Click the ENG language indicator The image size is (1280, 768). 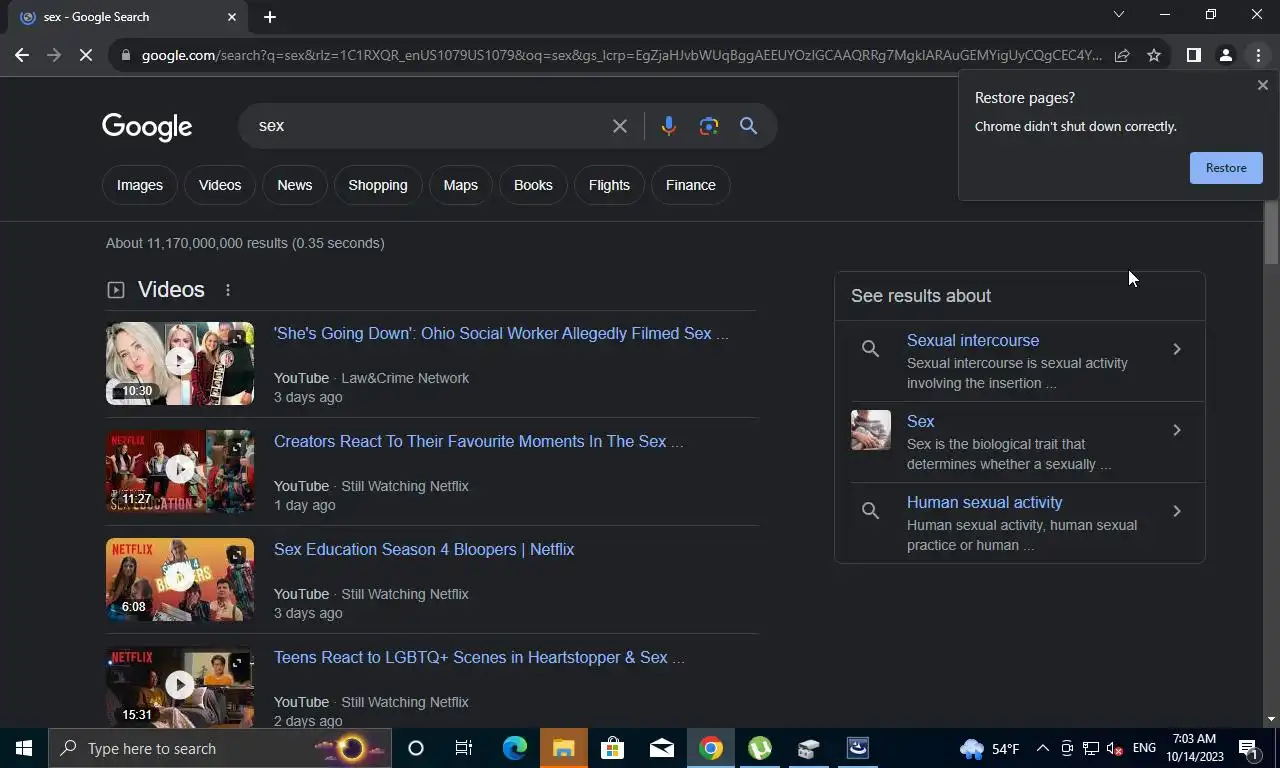pos(1144,748)
